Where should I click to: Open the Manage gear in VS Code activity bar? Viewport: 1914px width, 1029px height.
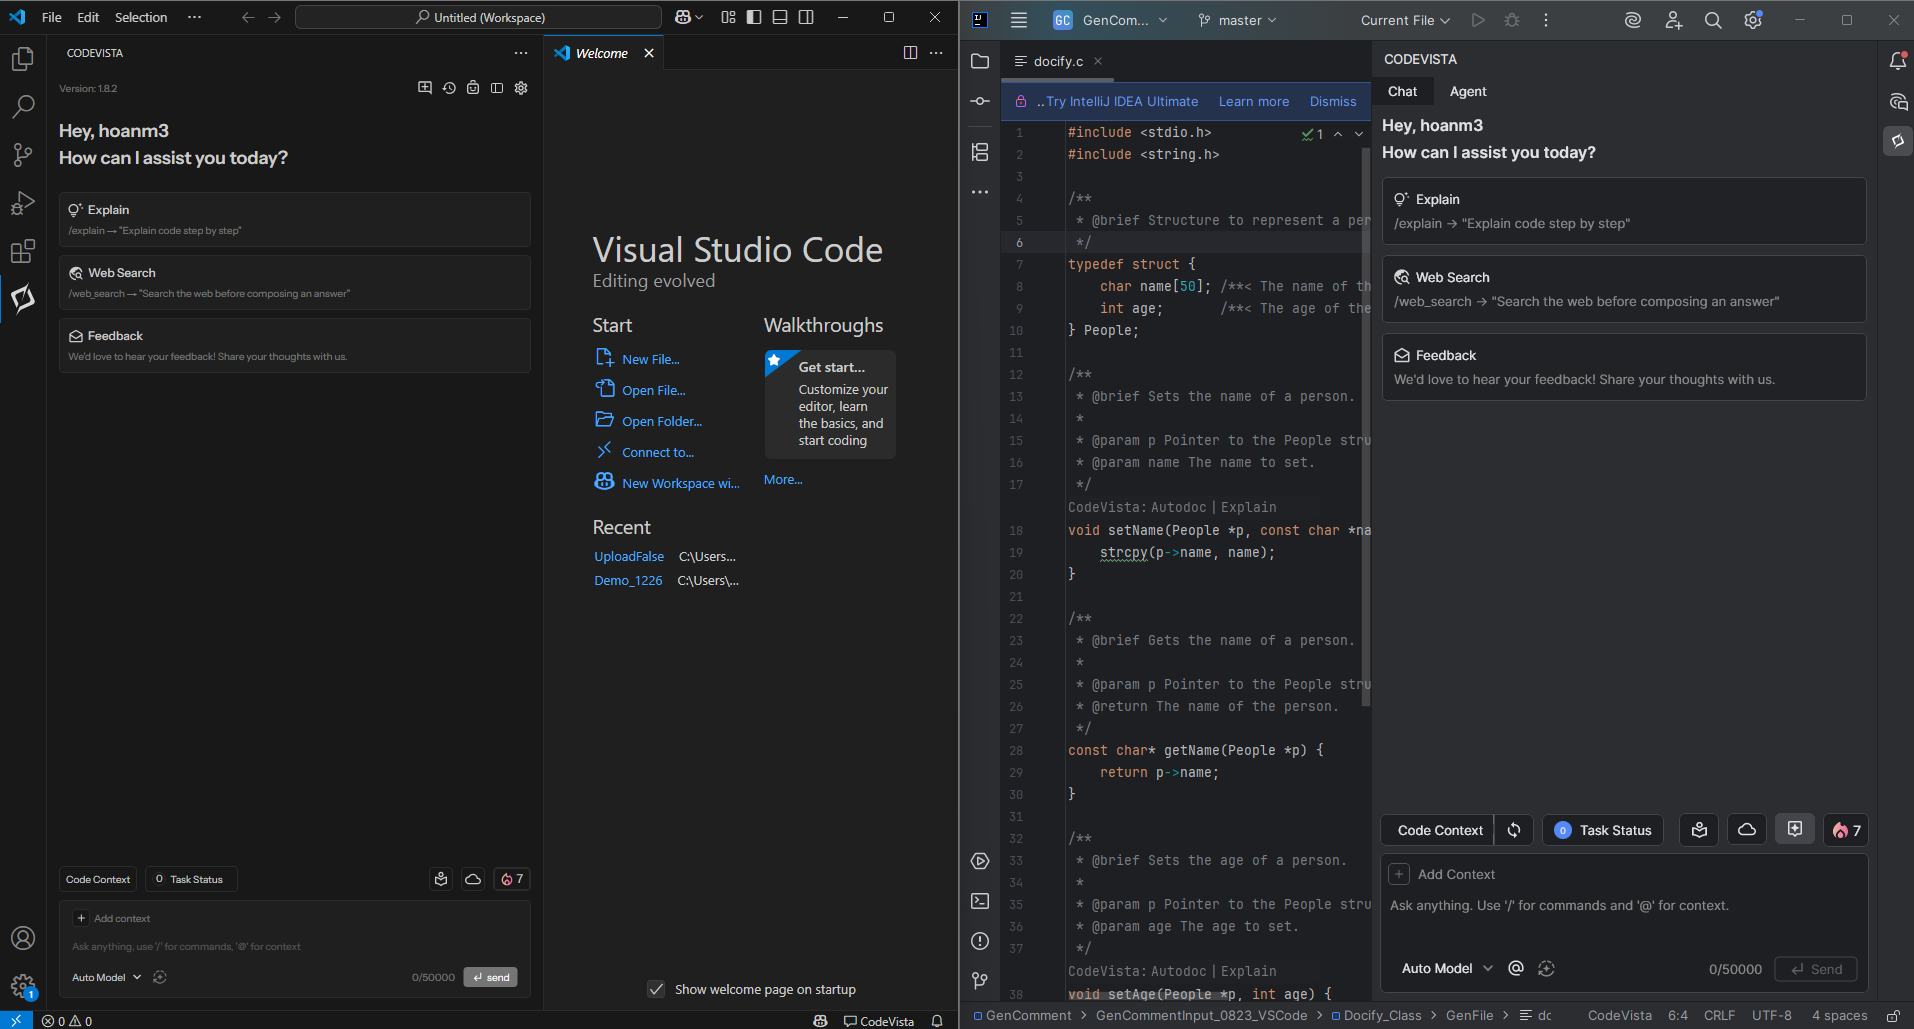23,986
